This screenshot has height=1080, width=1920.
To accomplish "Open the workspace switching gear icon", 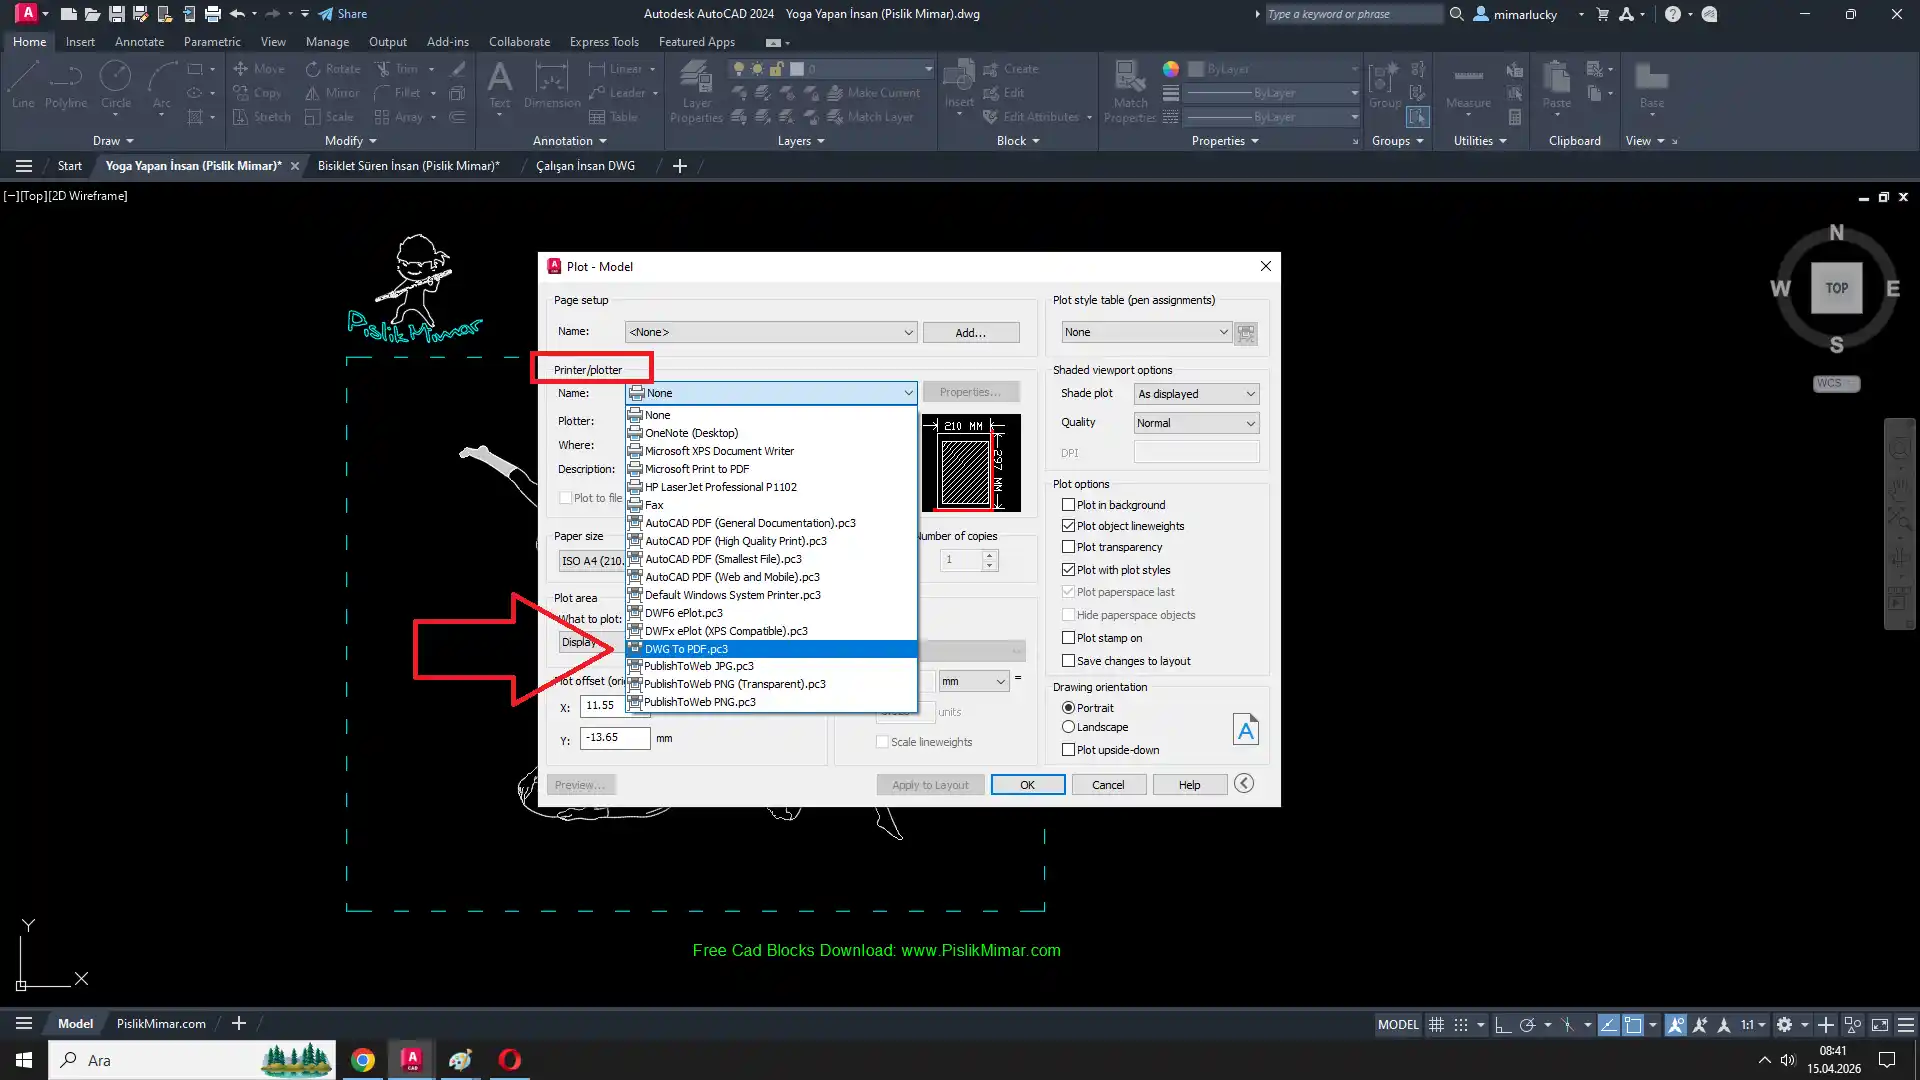I will click(x=1784, y=1025).
